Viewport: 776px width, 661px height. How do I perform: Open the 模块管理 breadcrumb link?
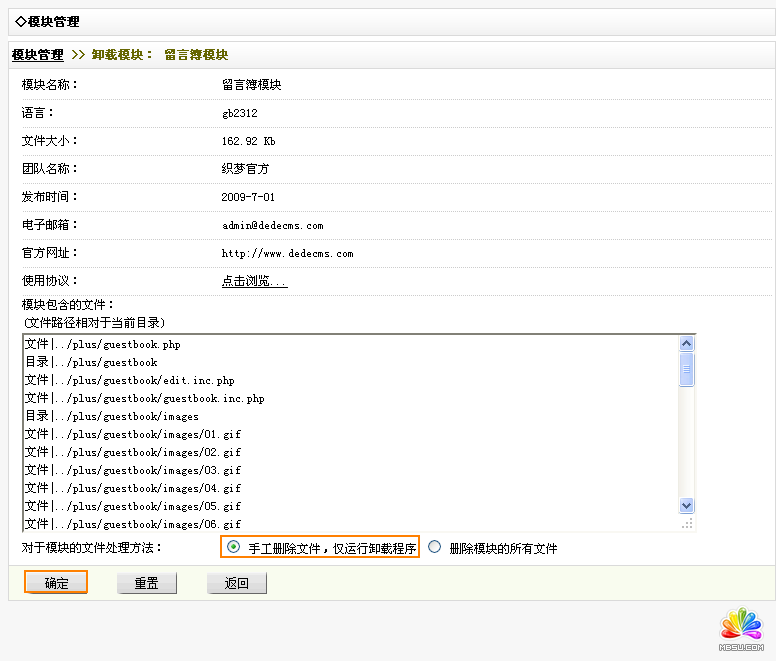[x=37, y=55]
